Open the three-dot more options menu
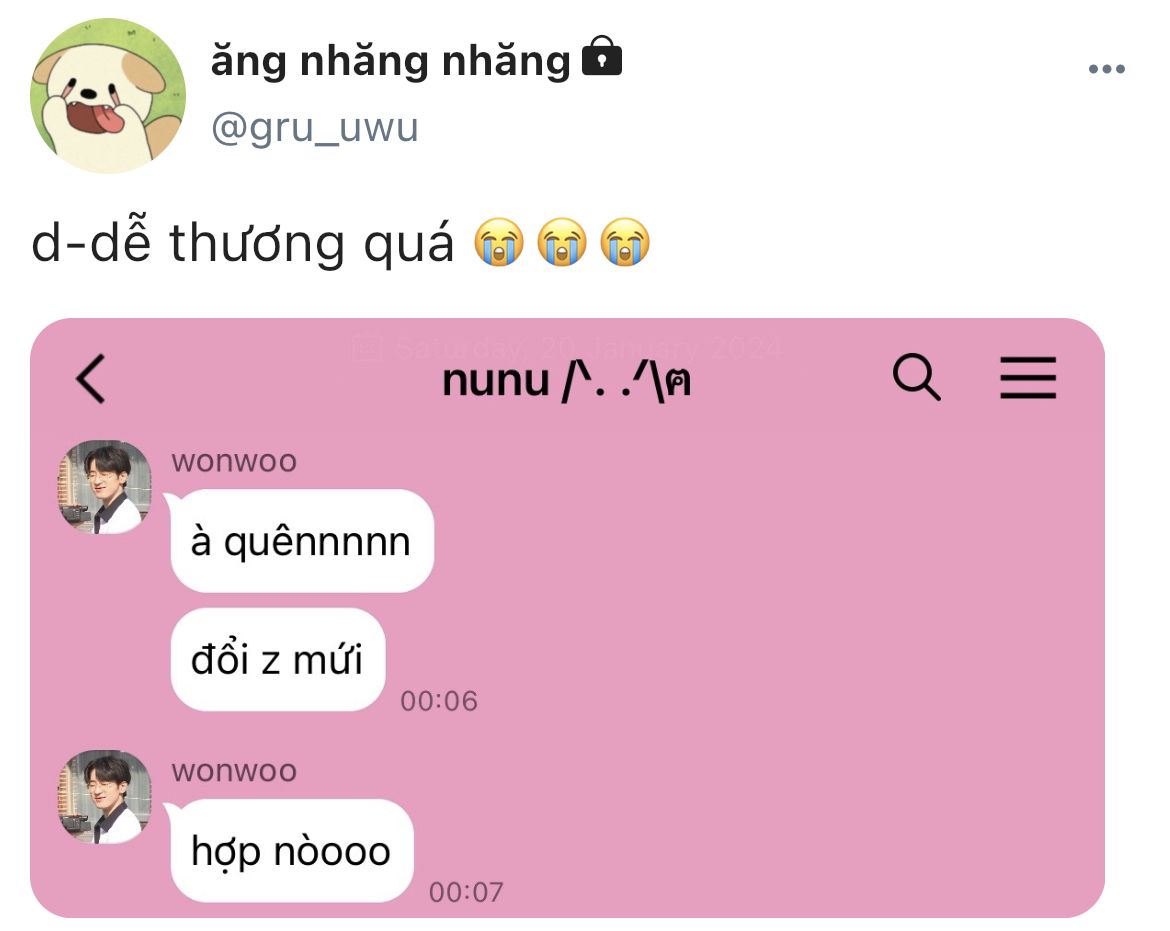This screenshot has height=931, width=1170. [x=1107, y=69]
